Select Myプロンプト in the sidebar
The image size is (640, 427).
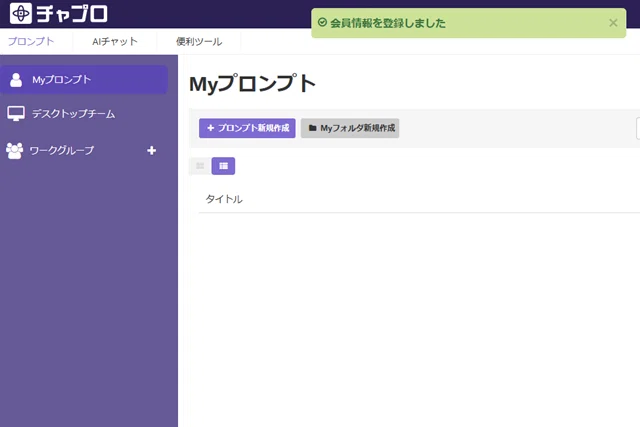coord(84,80)
